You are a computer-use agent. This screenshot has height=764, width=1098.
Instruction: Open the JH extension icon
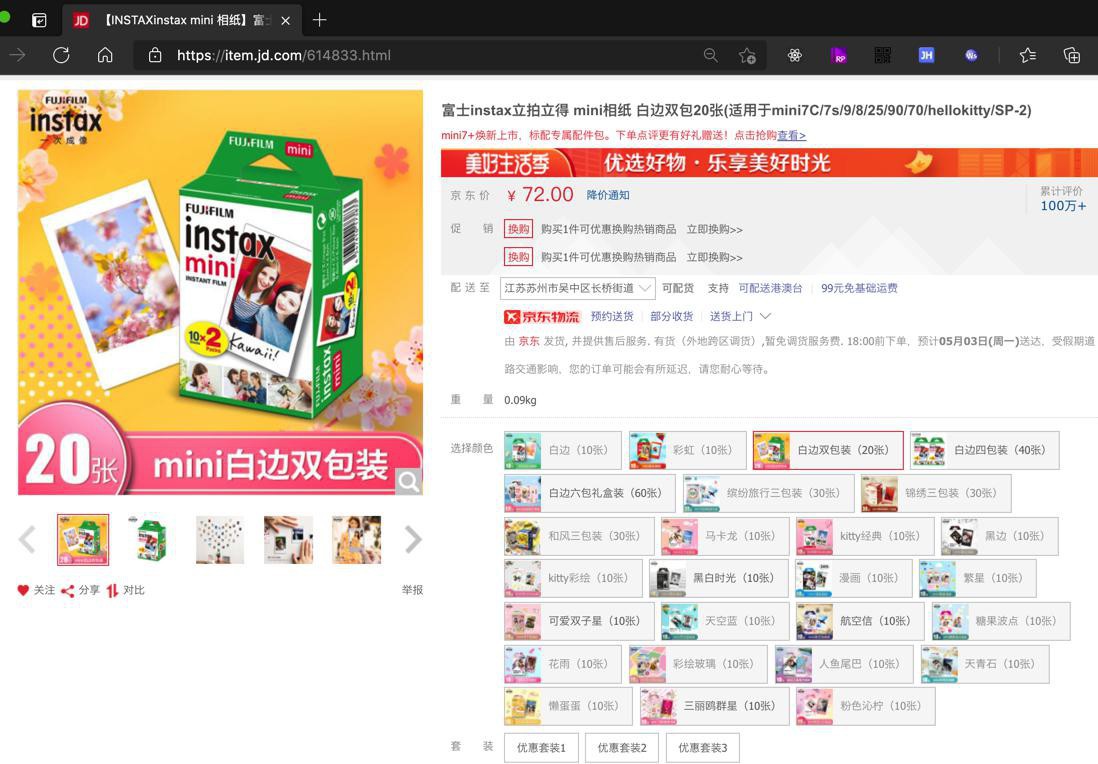coord(926,55)
